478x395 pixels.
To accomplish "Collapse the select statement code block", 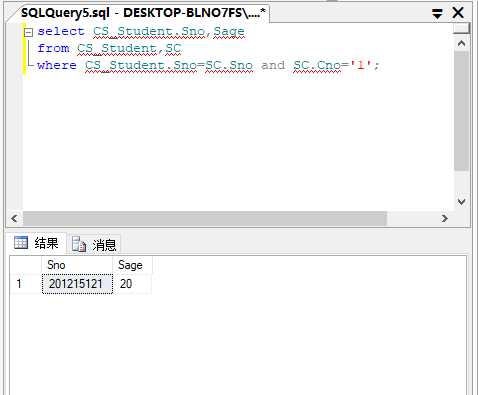I will pyautogui.click(x=29, y=33).
